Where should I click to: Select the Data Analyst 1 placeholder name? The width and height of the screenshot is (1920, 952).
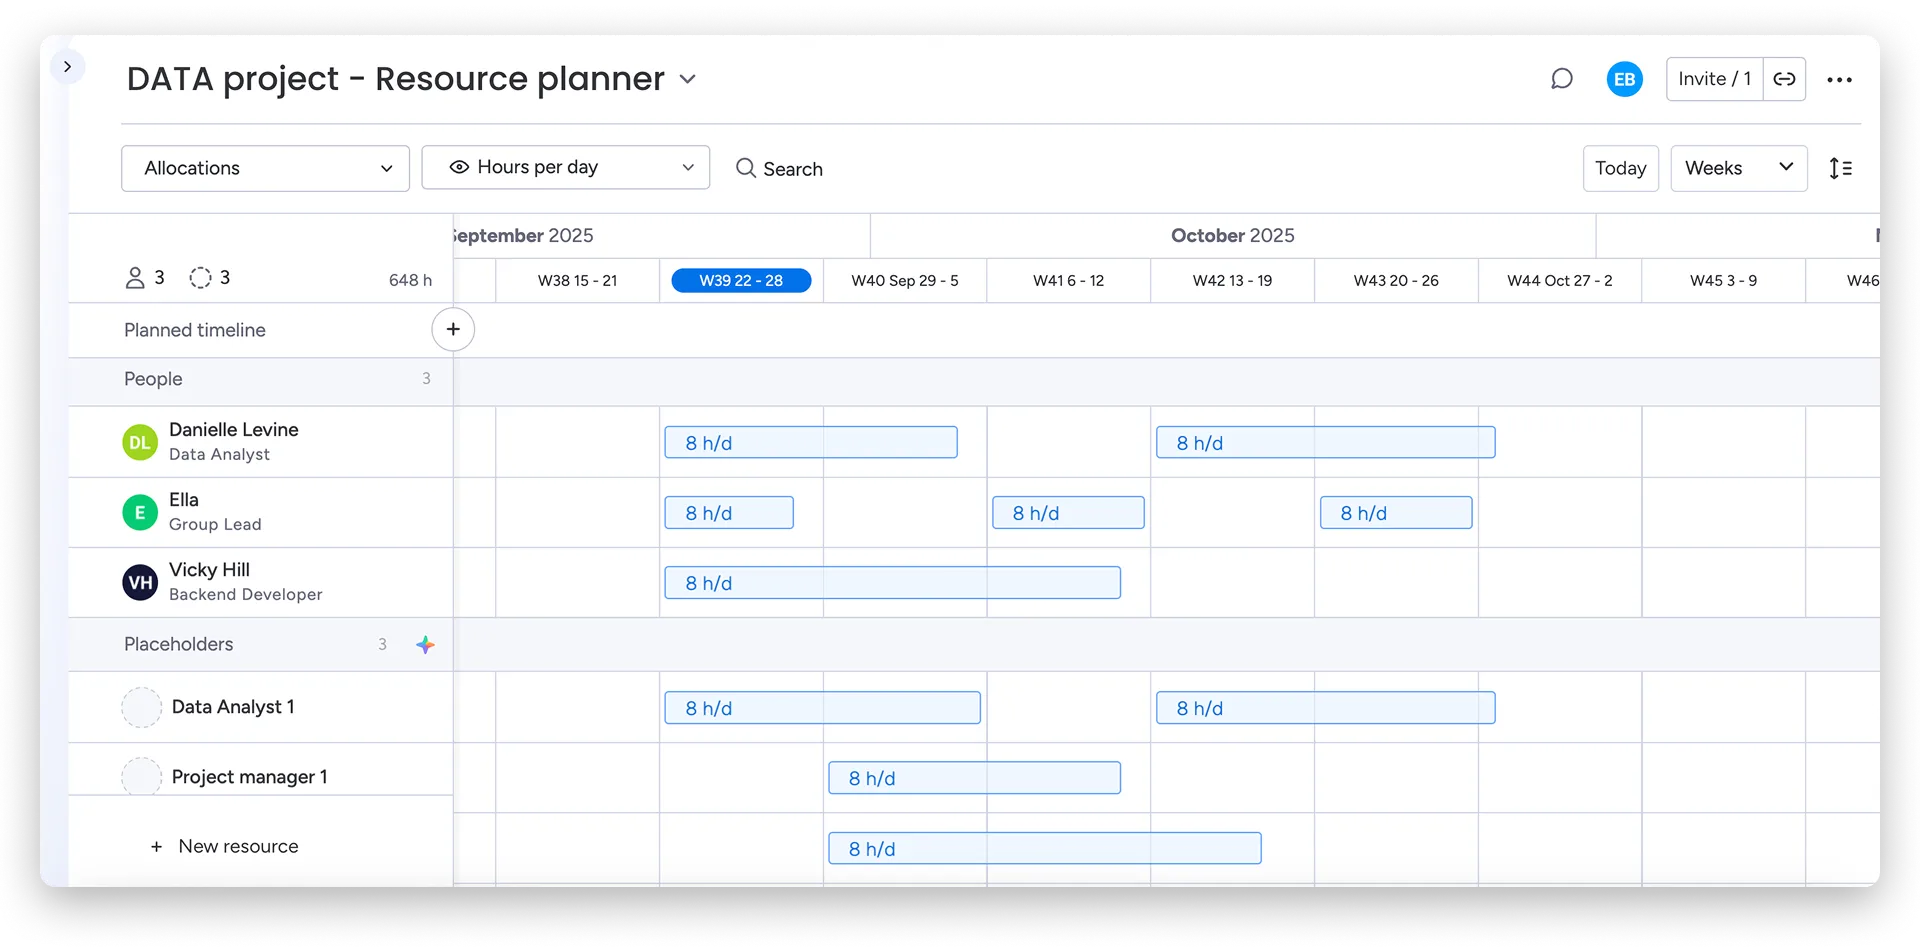pos(233,707)
